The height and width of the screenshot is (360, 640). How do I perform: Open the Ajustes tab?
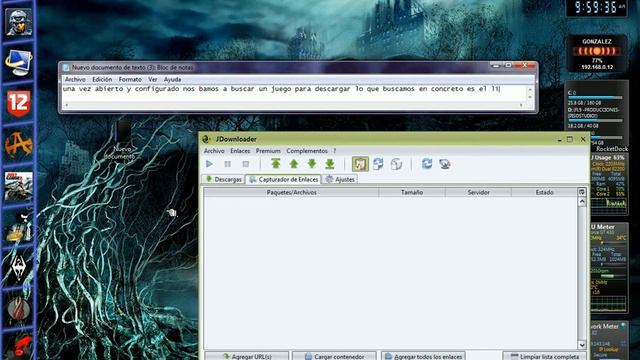click(x=340, y=180)
